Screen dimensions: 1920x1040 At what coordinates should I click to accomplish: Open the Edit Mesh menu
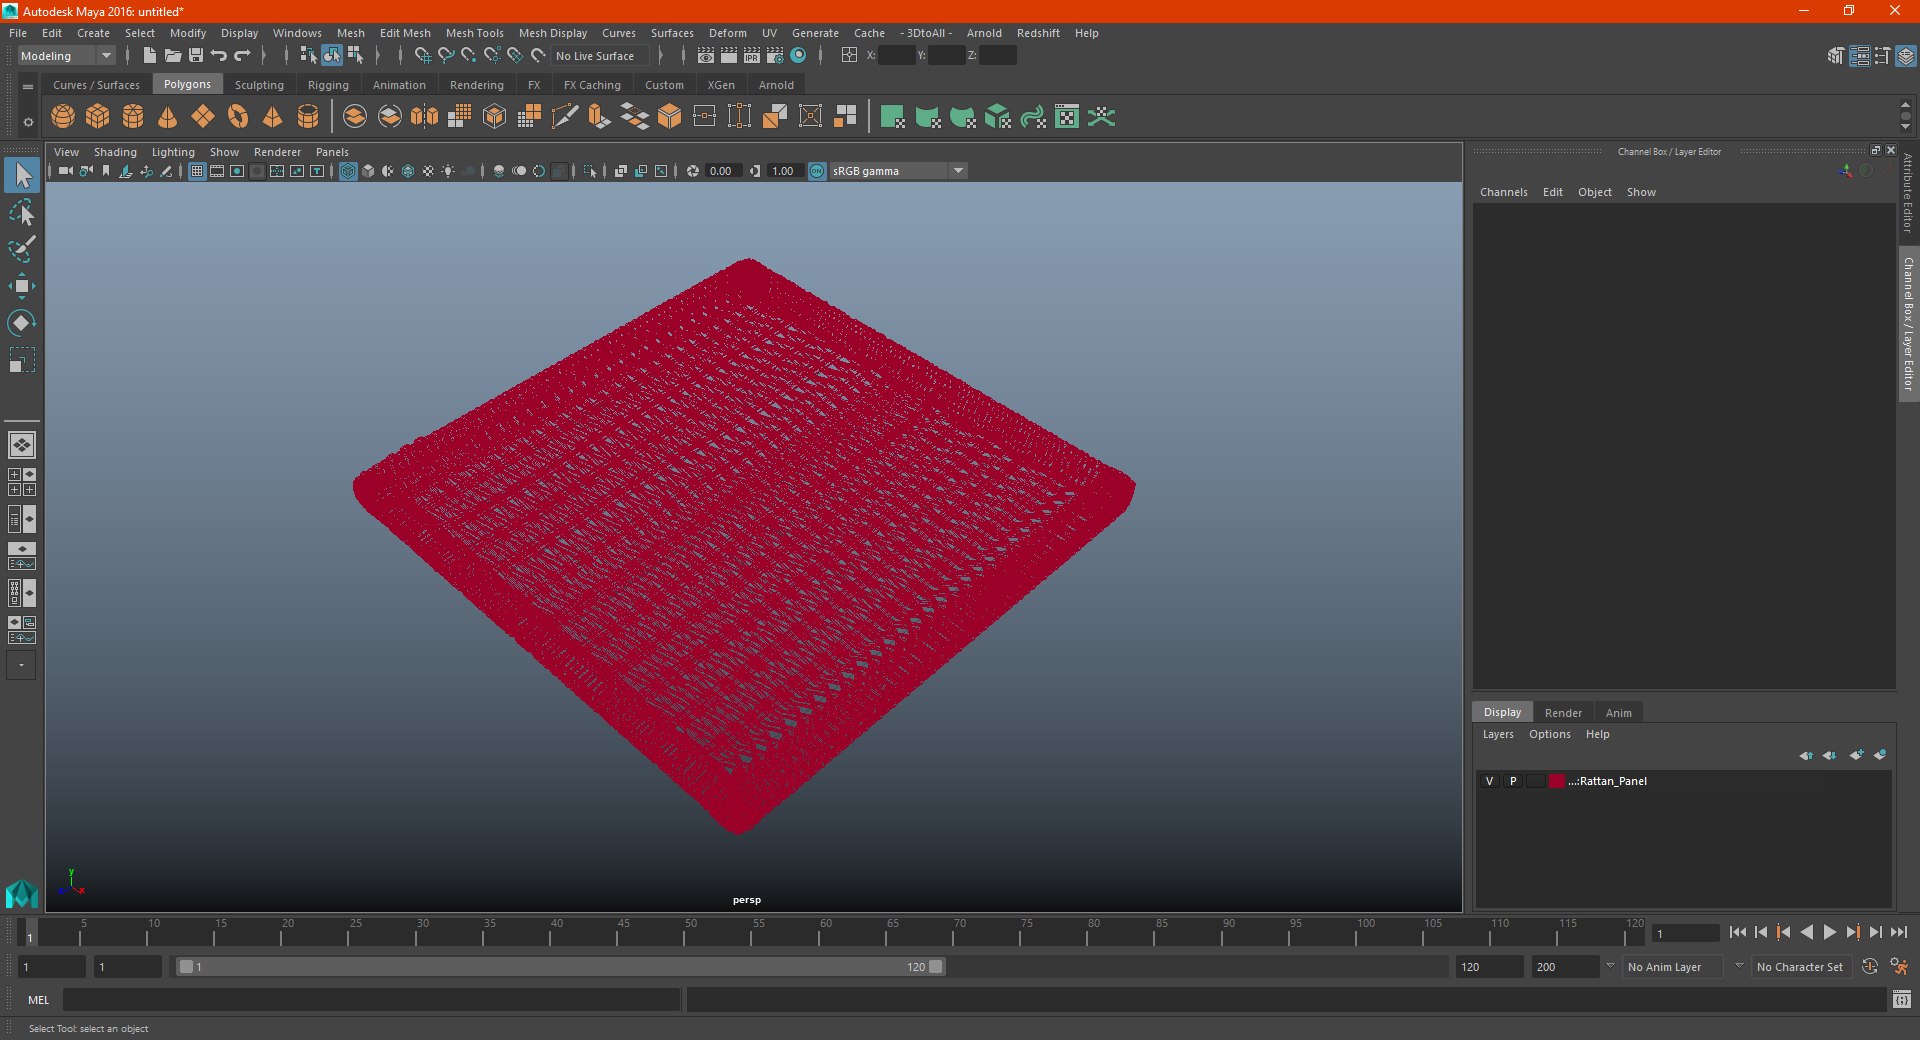point(405,33)
